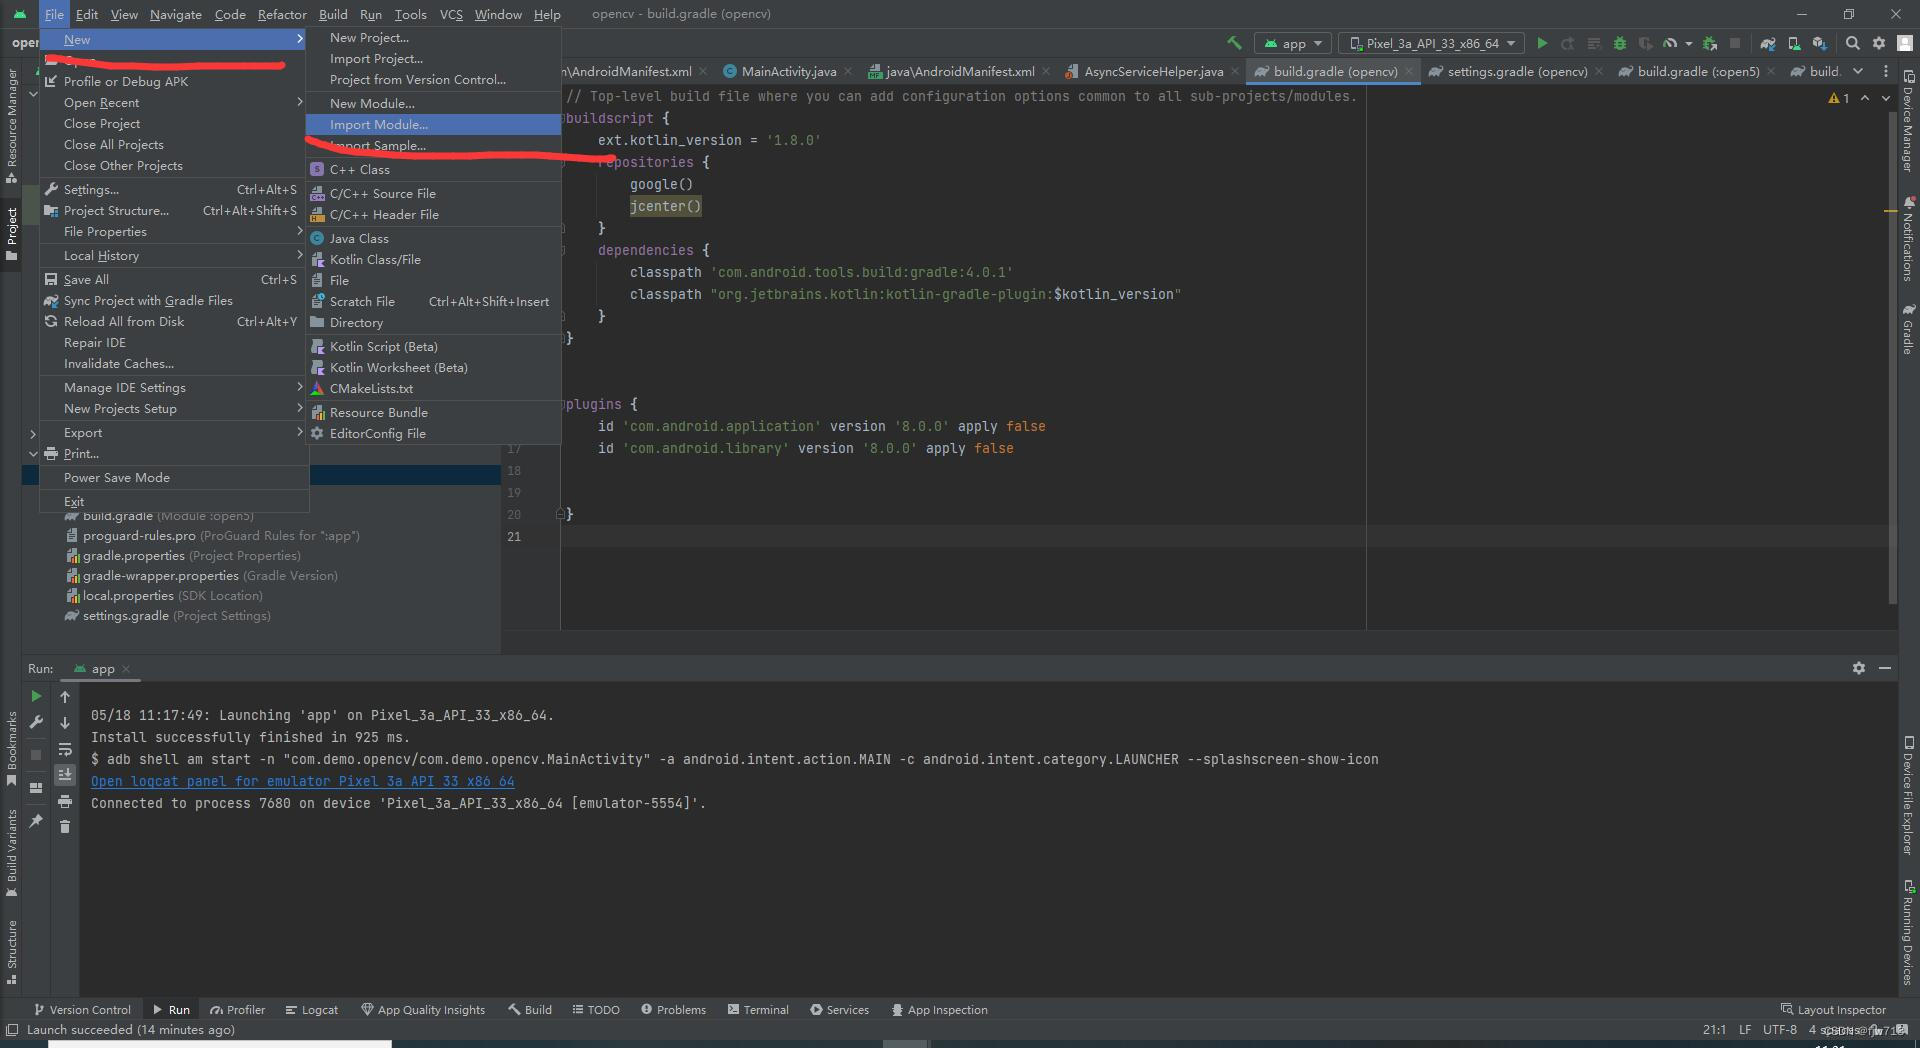The width and height of the screenshot is (1920, 1048).
Task: Clear all Run console output trash icon
Action: pos(65,826)
